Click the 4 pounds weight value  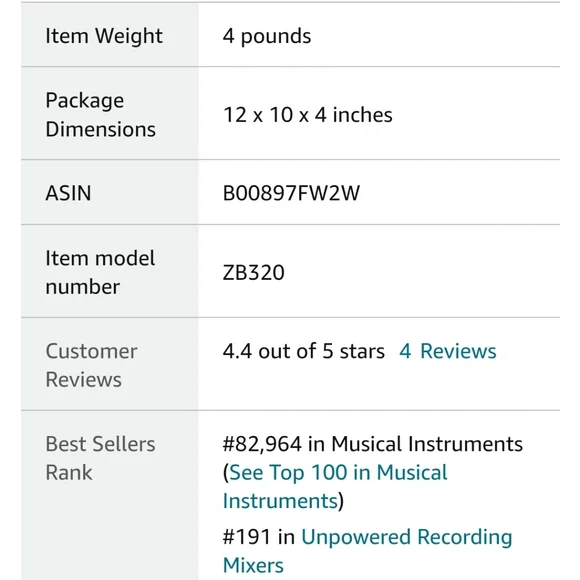(x=267, y=36)
